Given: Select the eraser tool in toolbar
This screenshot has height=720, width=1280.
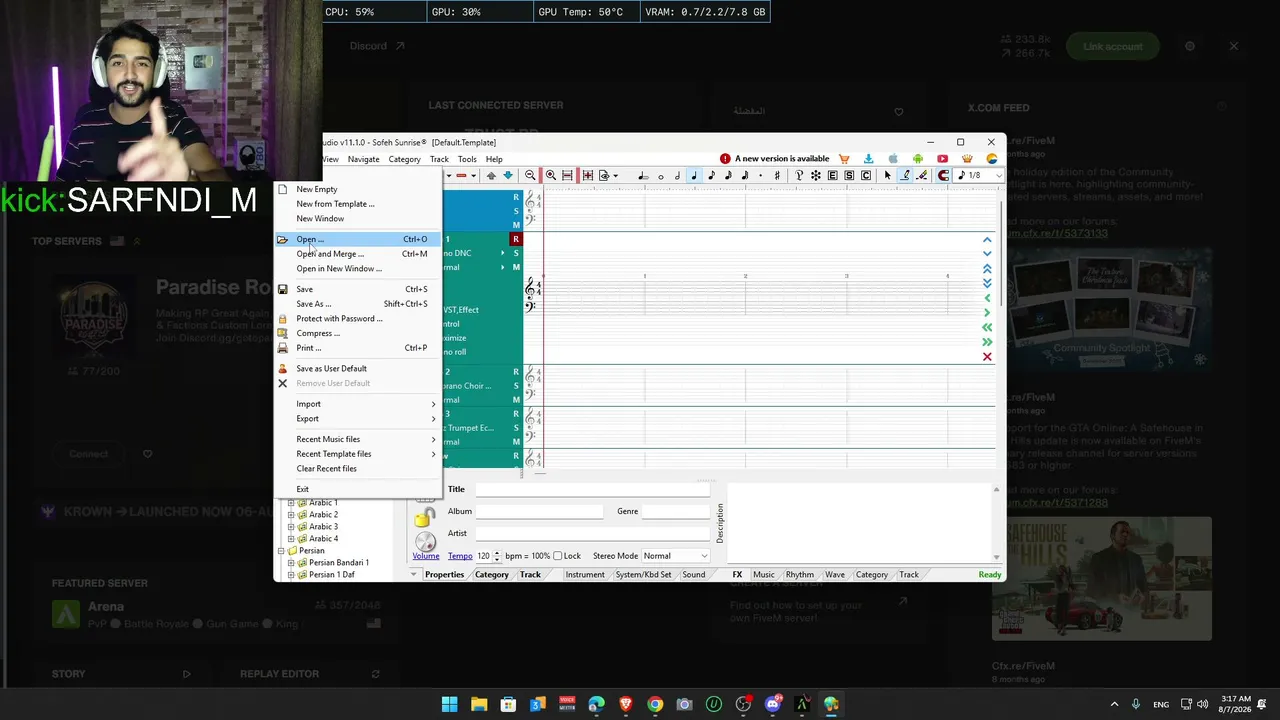Looking at the screenshot, I should (x=922, y=175).
